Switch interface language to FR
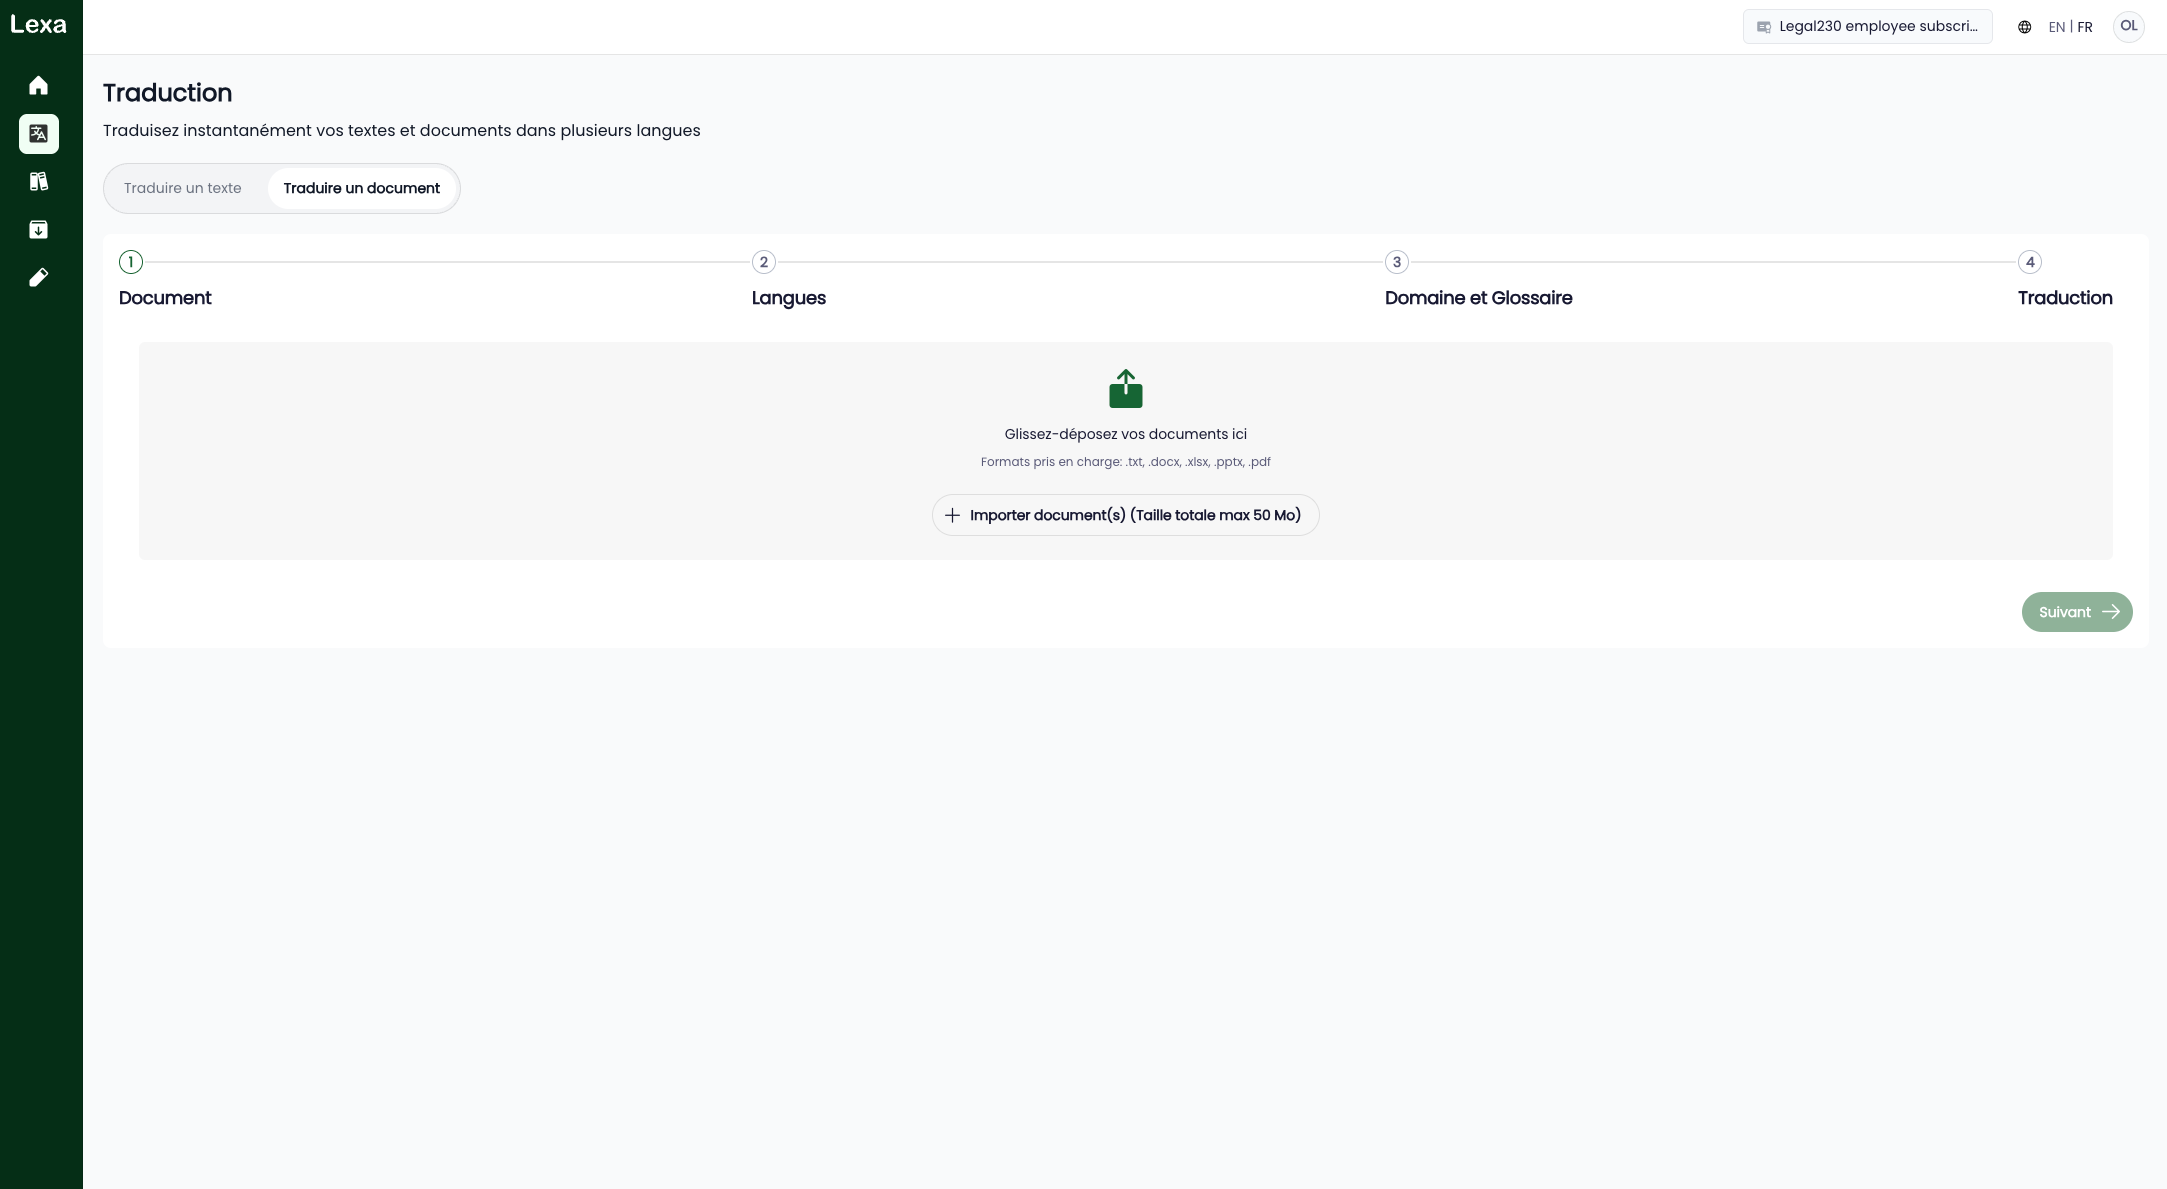This screenshot has width=2167, height=1189. point(2085,27)
